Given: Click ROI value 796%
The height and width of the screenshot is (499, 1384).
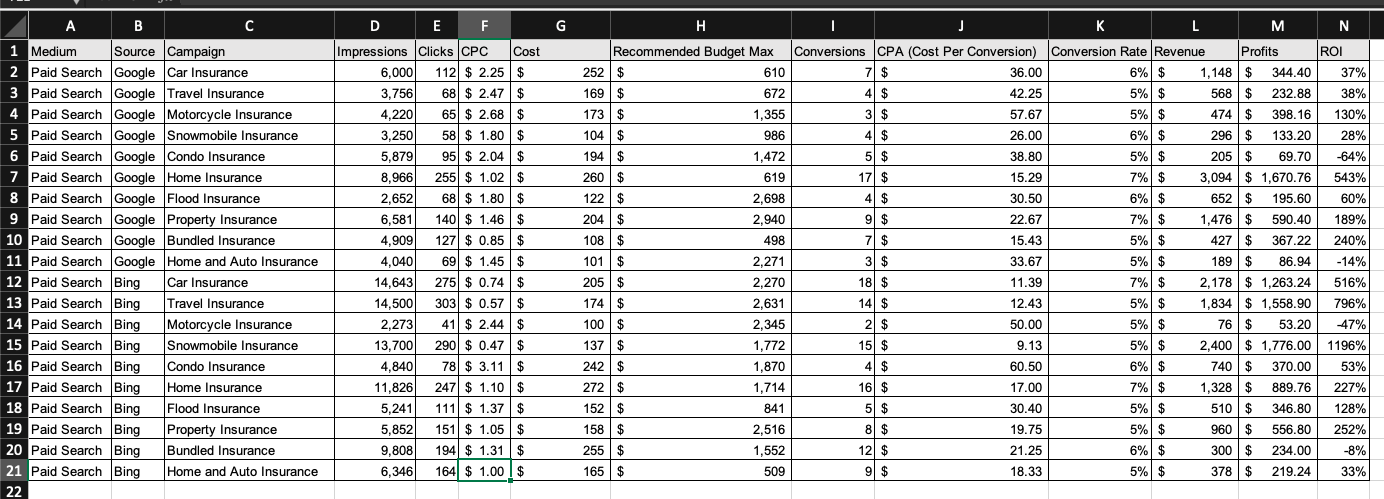Looking at the screenshot, I should pos(1344,303).
